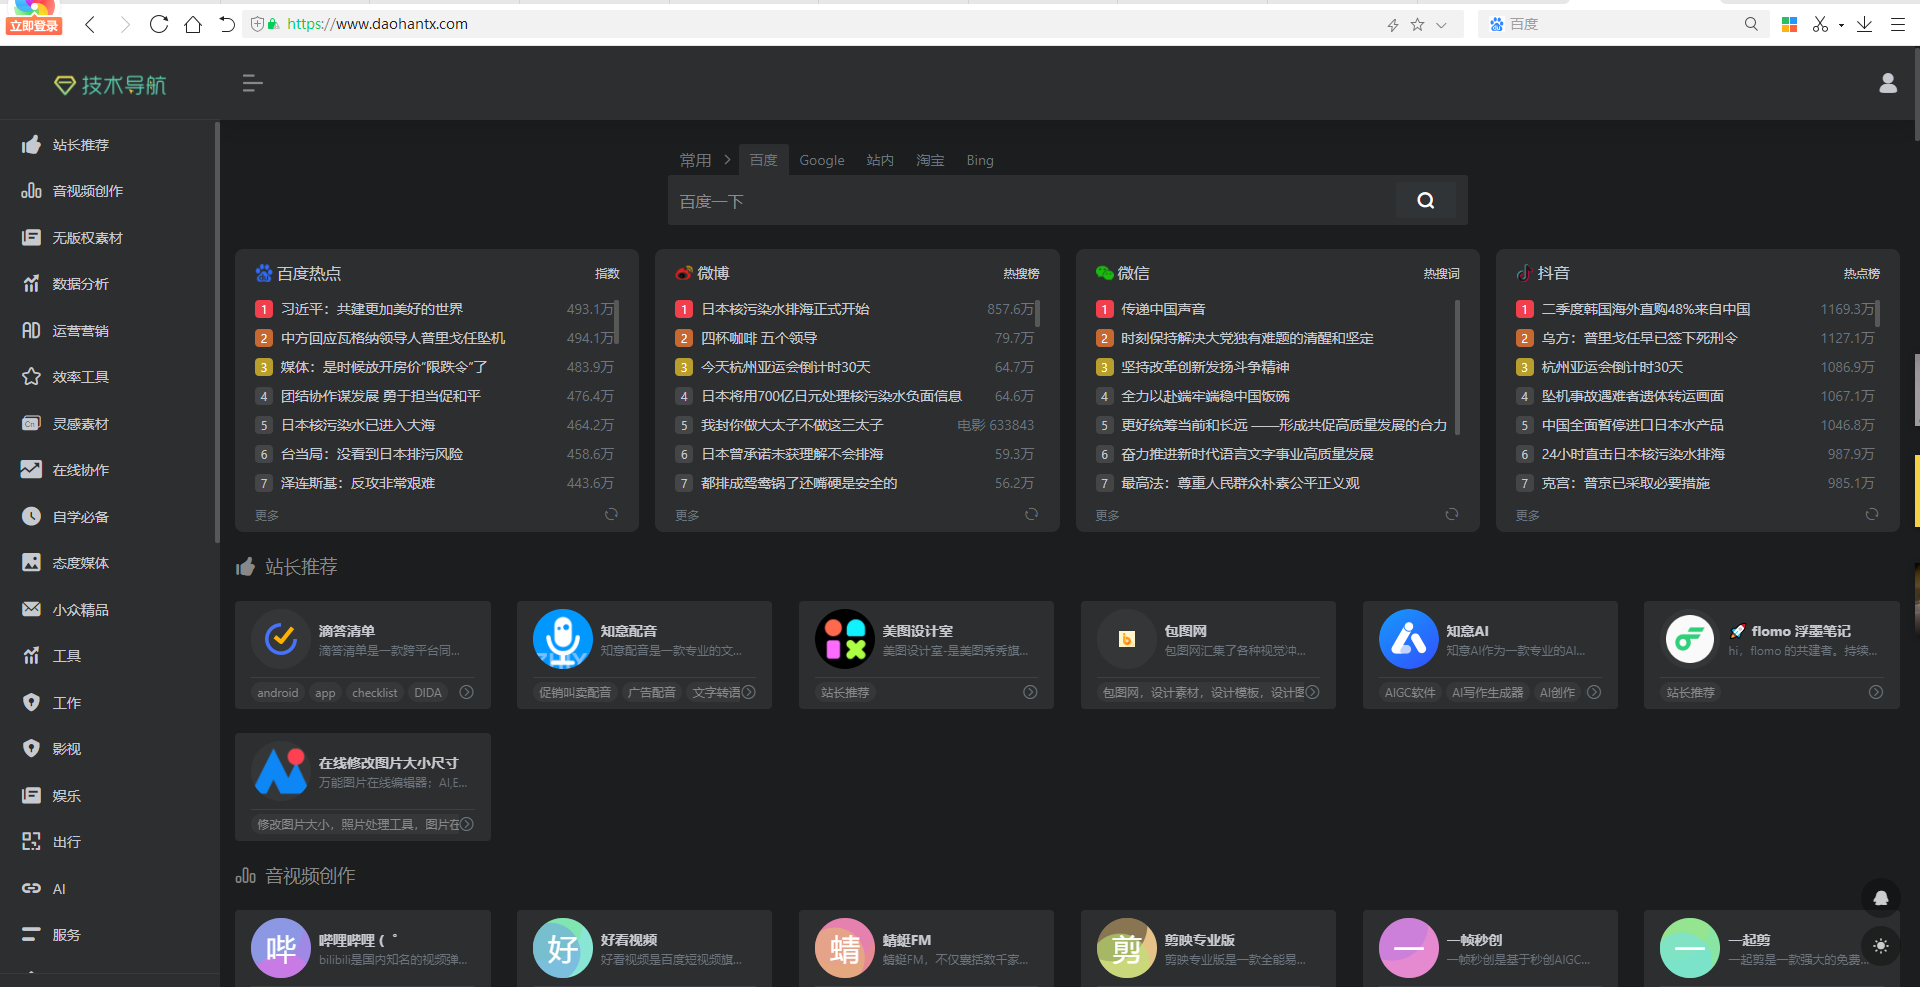Bookmark the page with the address bar star
This screenshot has width=1920, height=987.
click(x=1417, y=24)
